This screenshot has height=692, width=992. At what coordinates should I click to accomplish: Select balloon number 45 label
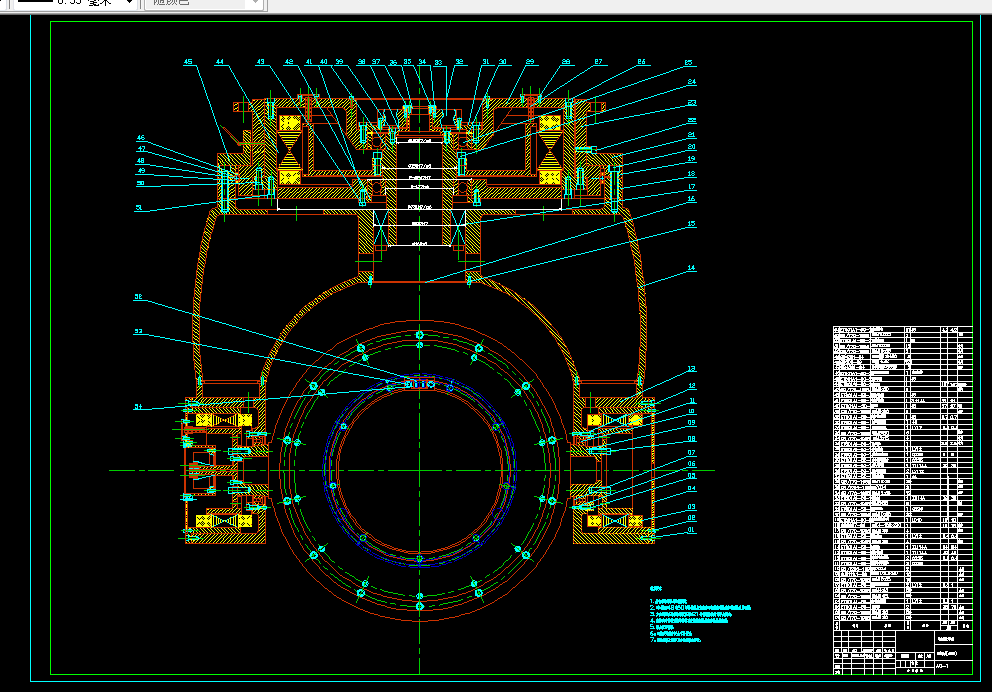pos(188,62)
